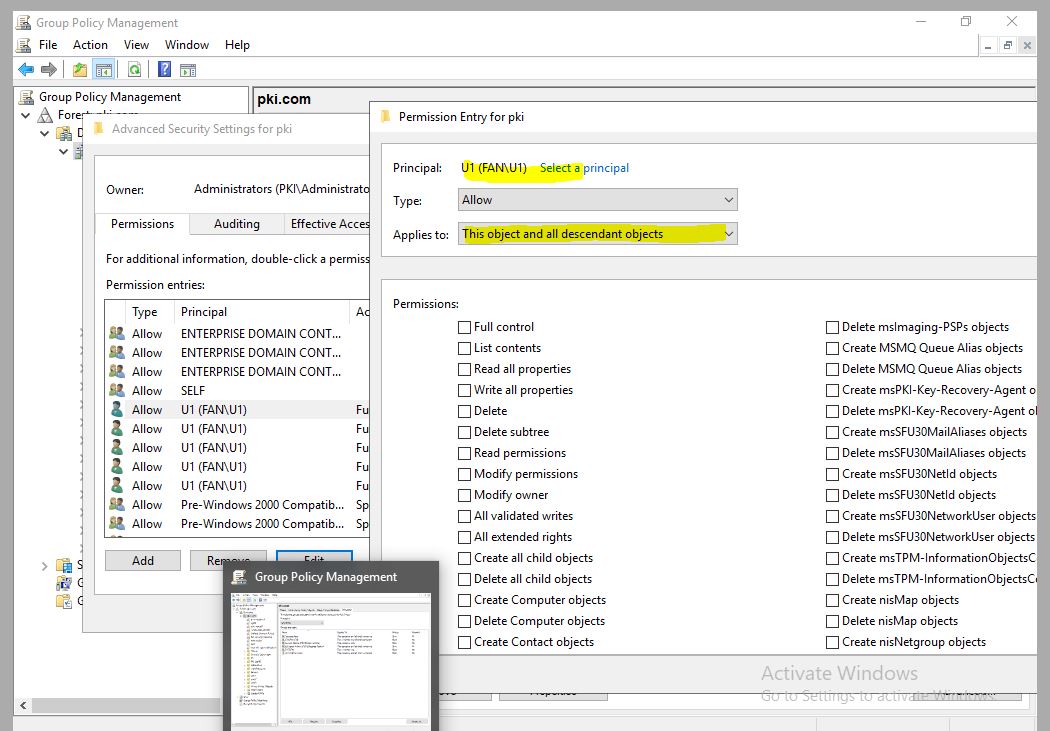Collapse the Forest node in the tree

click(x=25, y=115)
